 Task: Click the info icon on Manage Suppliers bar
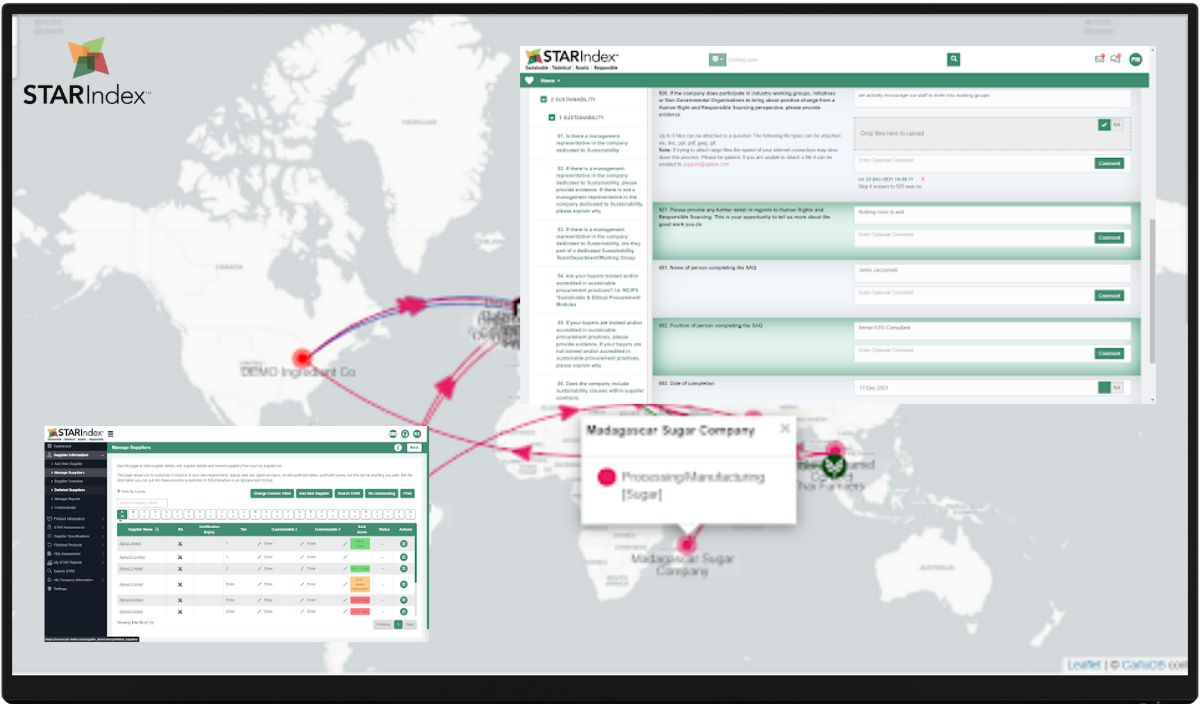tap(398, 447)
